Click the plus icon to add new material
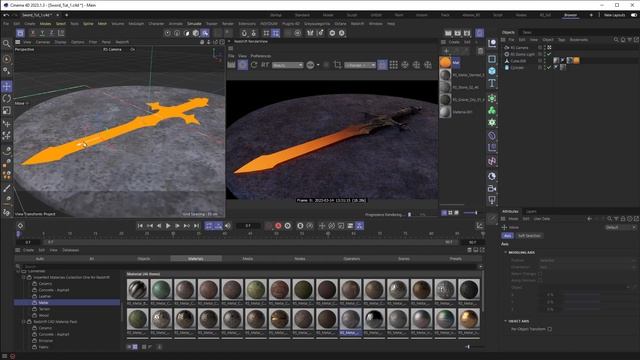 (x=446, y=51)
